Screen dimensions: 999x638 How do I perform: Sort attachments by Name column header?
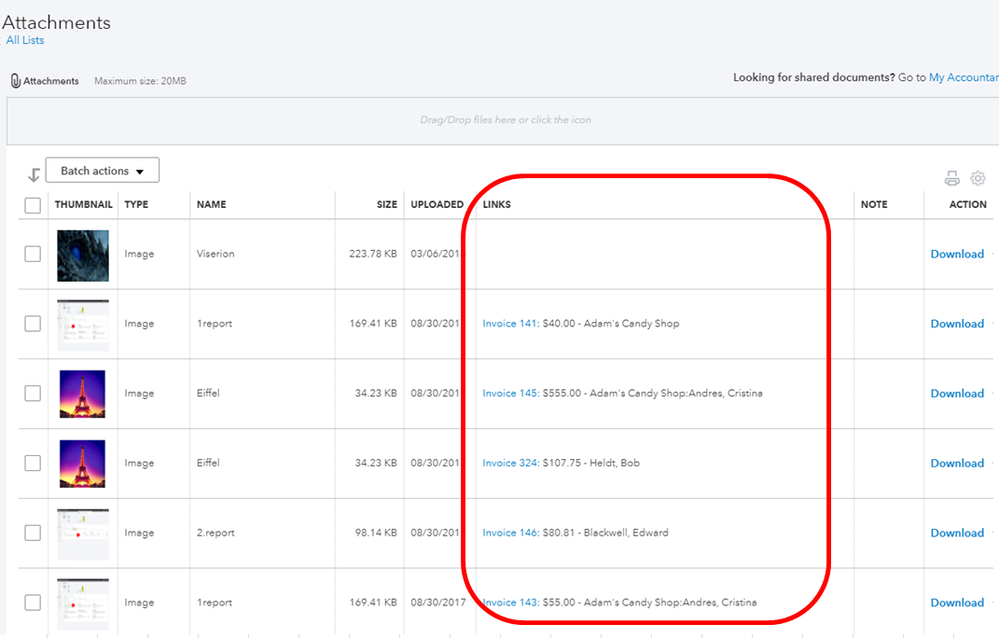pyautogui.click(x=211, y=204)
